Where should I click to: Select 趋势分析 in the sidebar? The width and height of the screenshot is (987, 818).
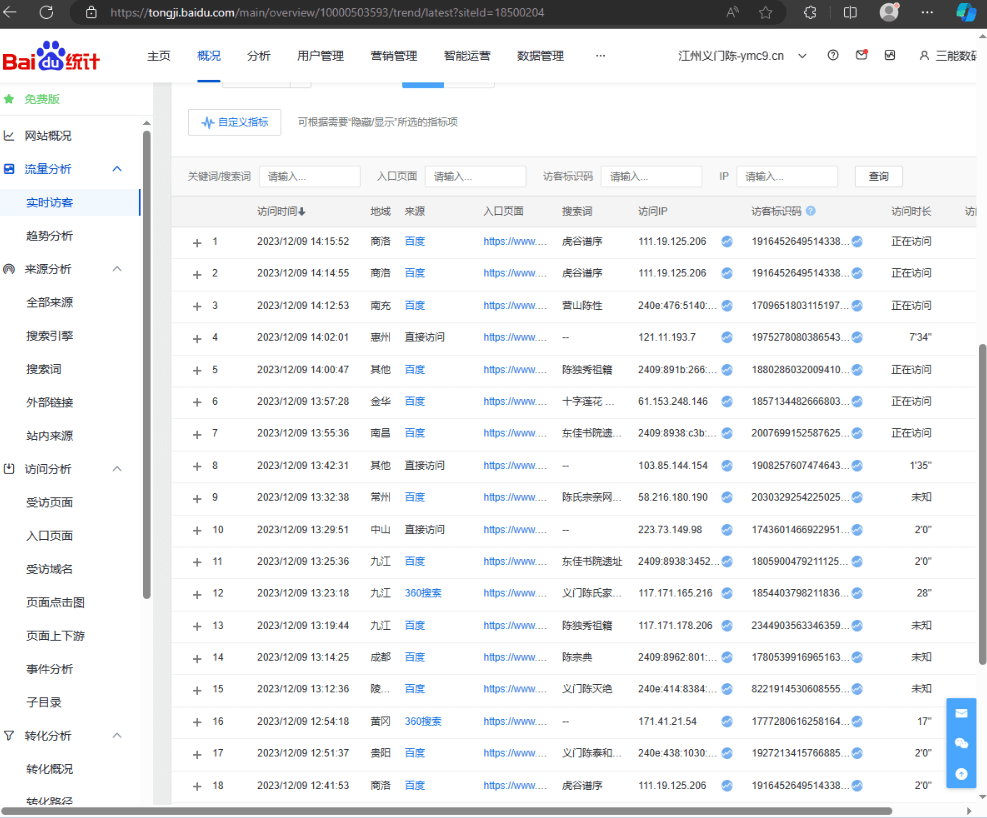click(x=49, y=236)
